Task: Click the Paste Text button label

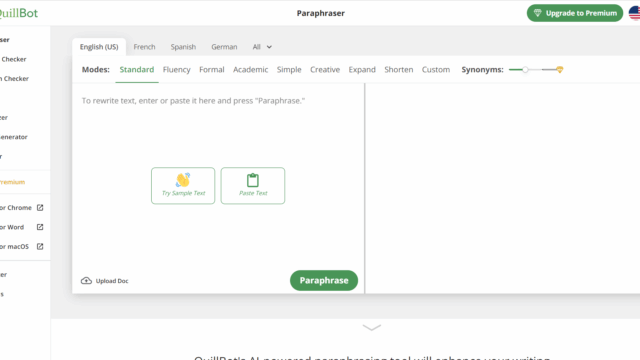Action: click(x=253, y=193)
